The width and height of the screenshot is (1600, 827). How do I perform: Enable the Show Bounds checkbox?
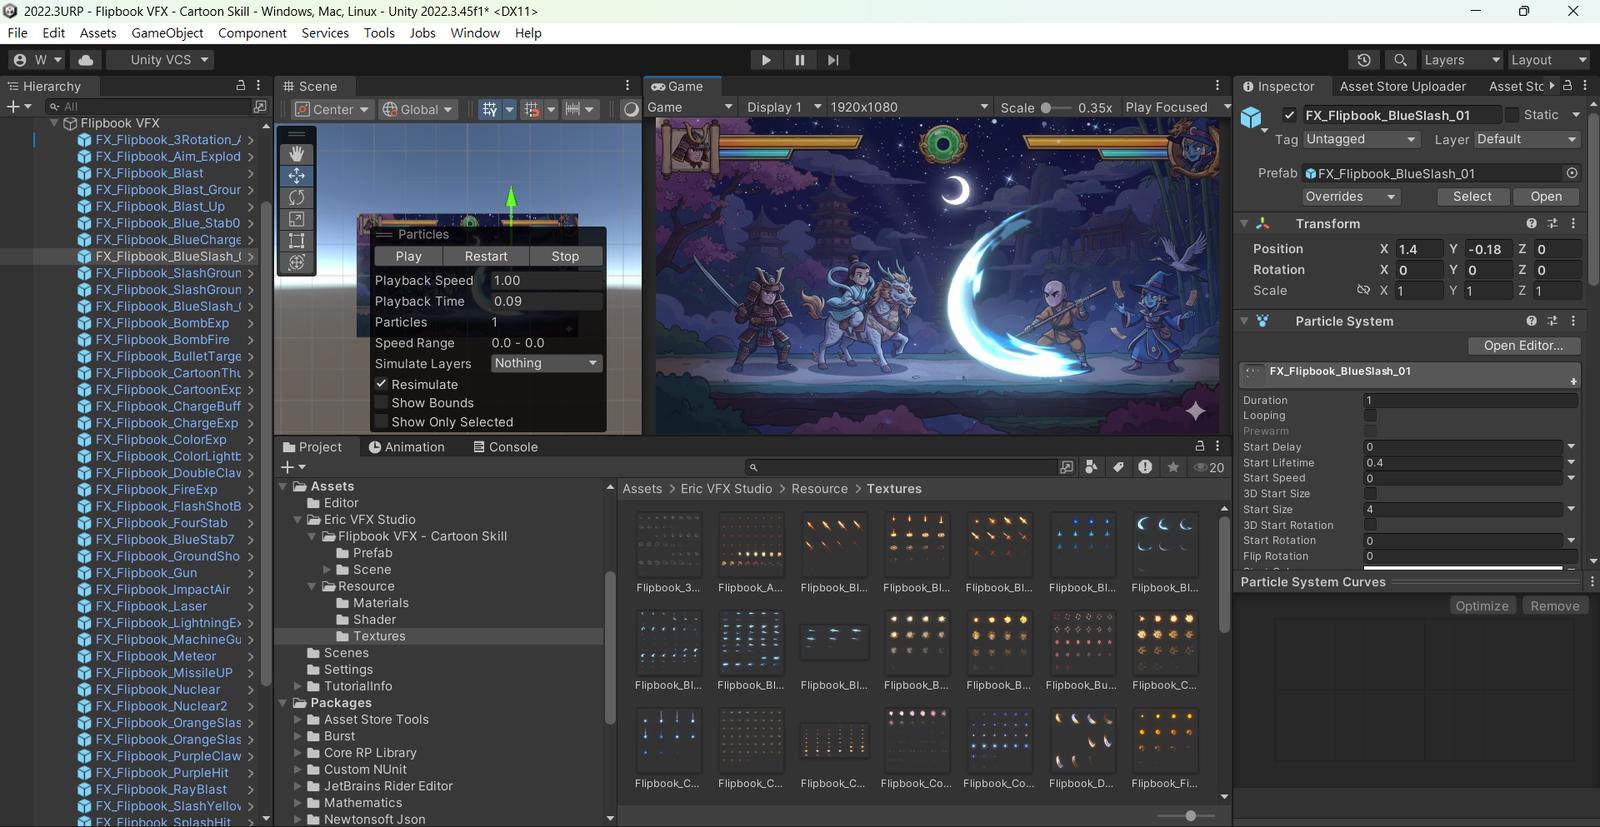381,403
